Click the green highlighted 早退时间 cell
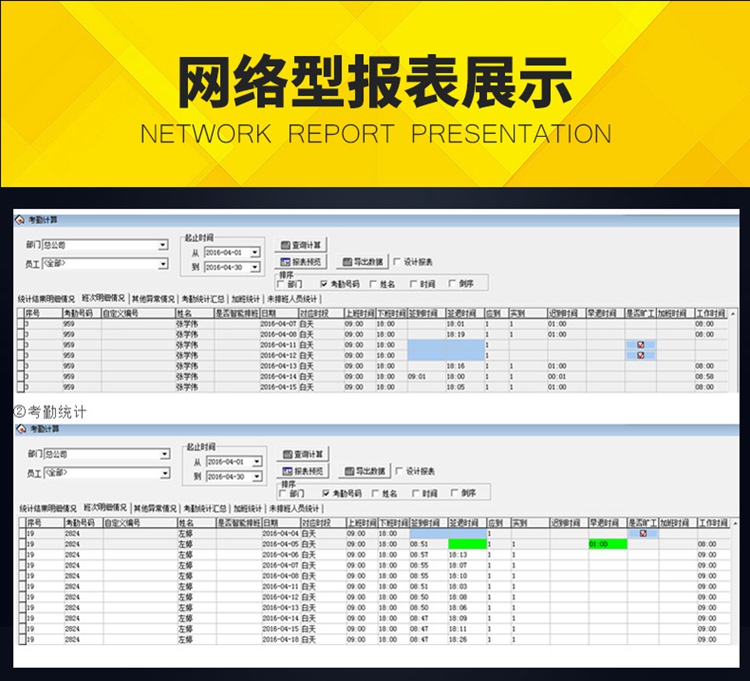The height and width of the screenshot is (681, 750). (x=607, y=544)
